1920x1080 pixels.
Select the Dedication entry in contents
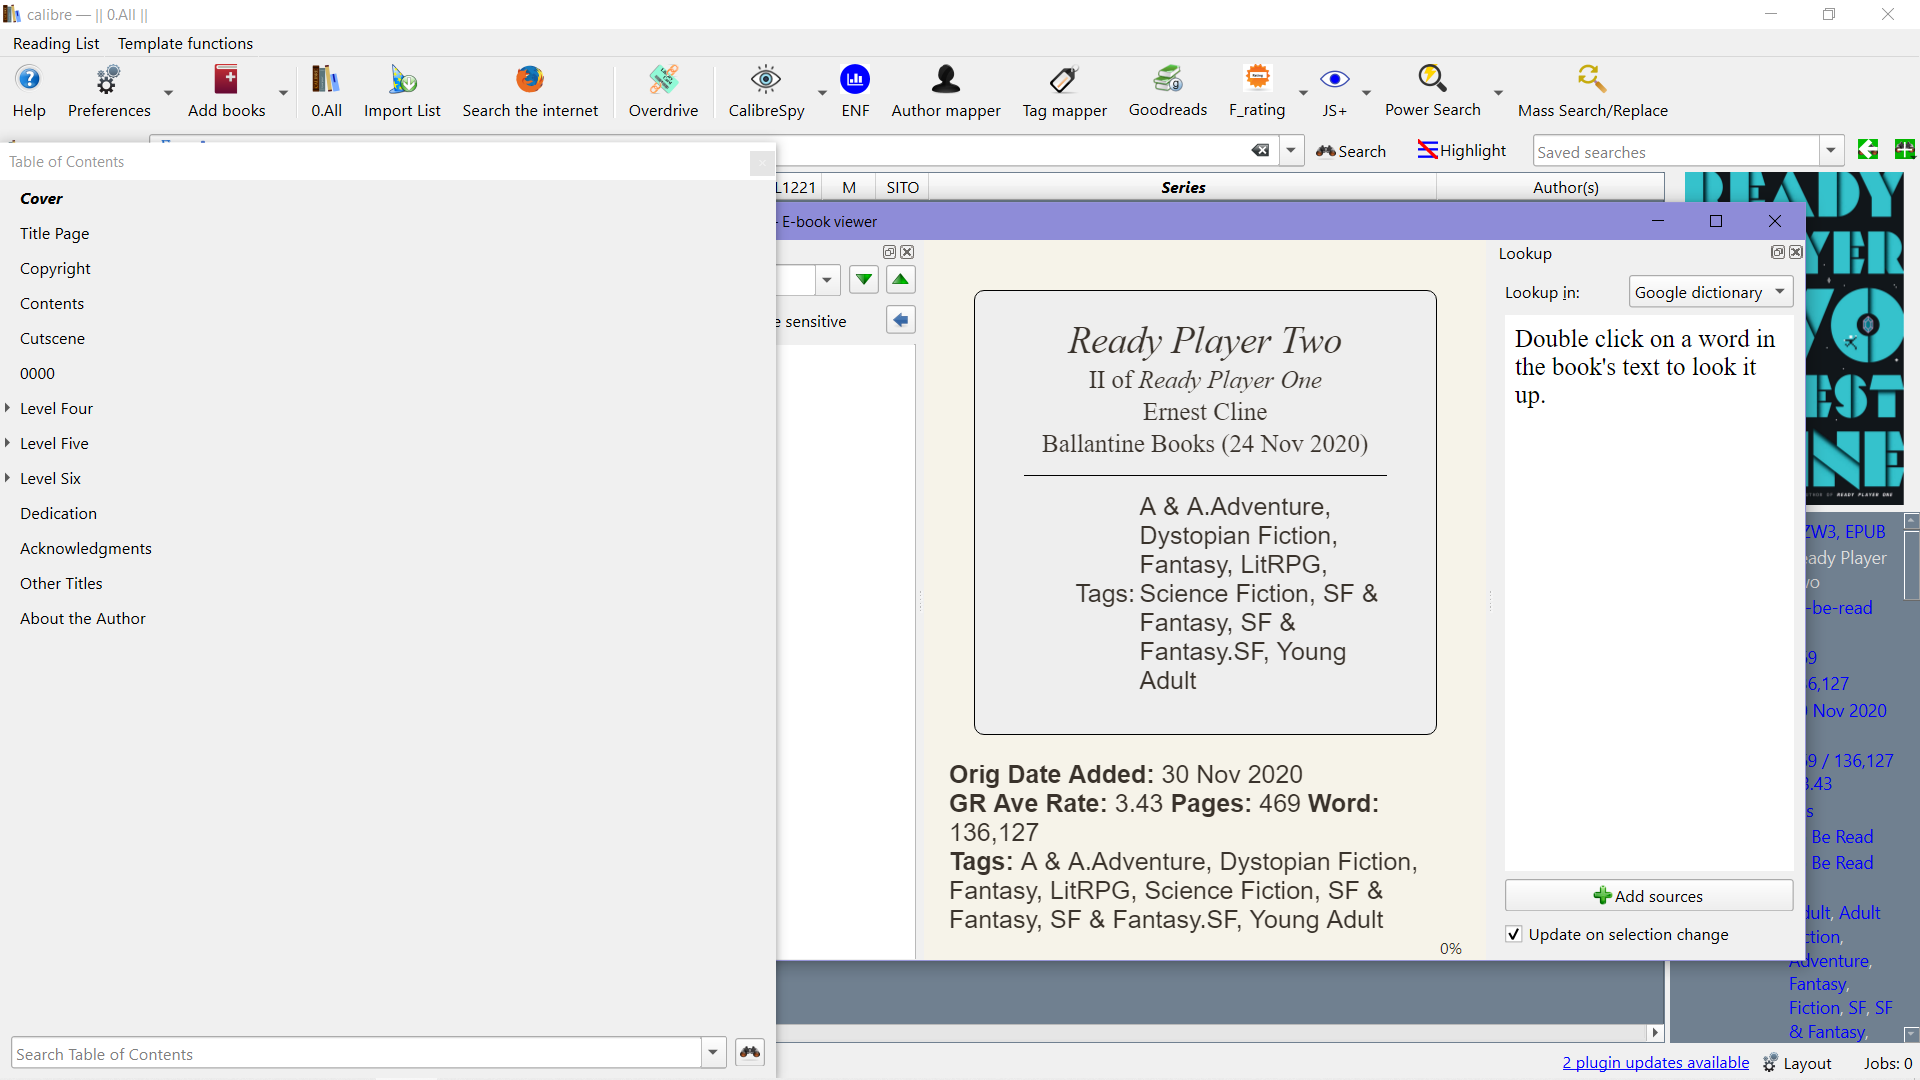click(x=58, y=513)
